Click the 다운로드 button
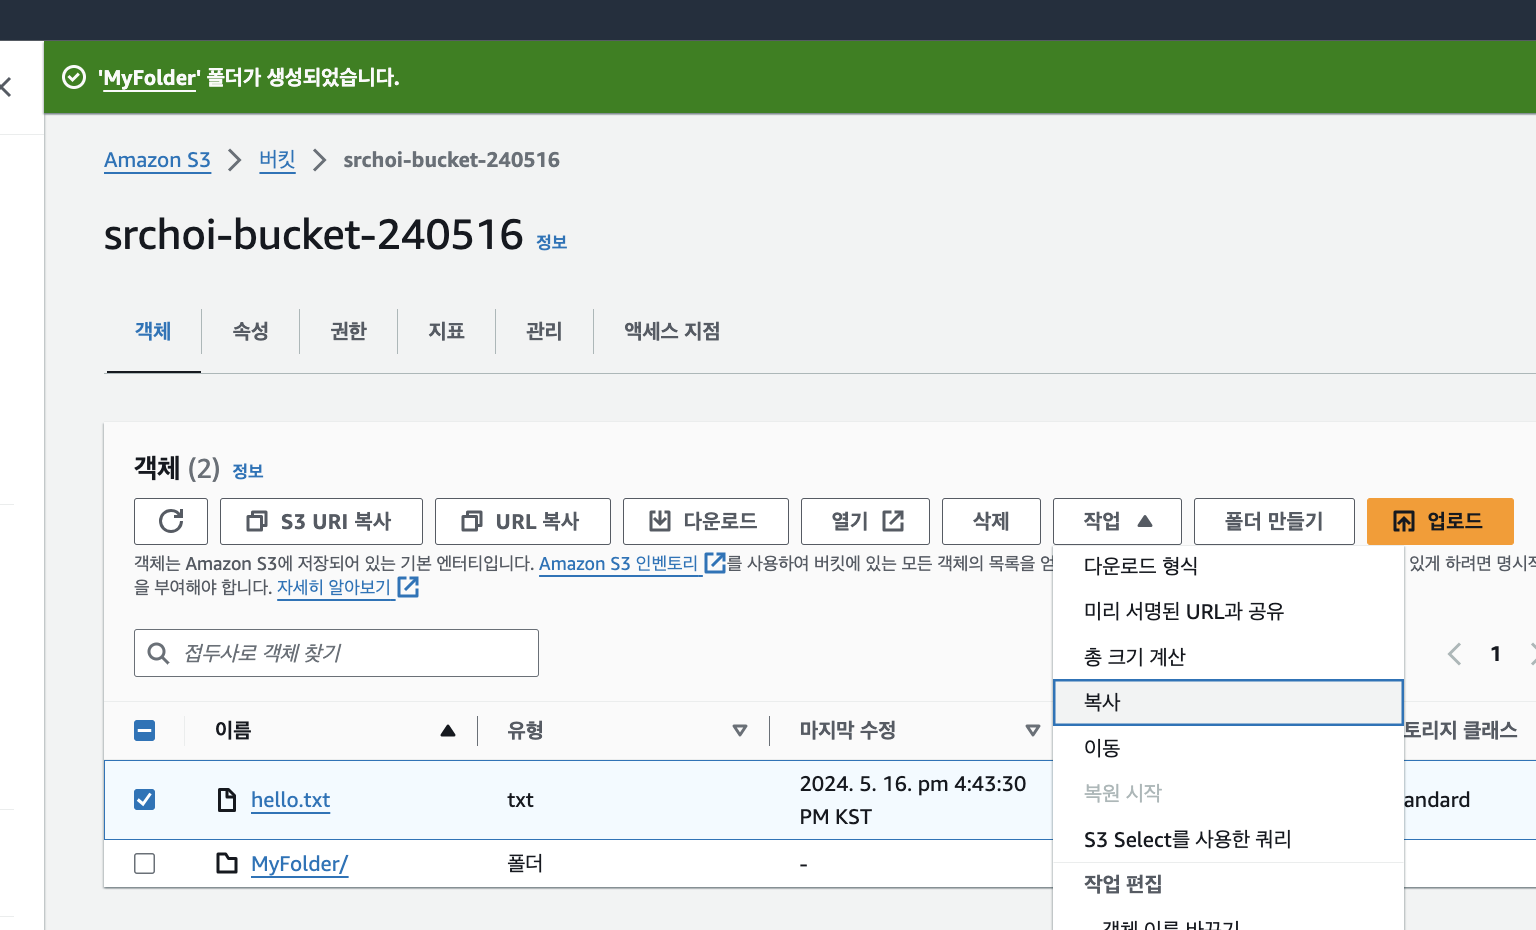Viewport: 1536px width, 930px height. coord(706,521)
